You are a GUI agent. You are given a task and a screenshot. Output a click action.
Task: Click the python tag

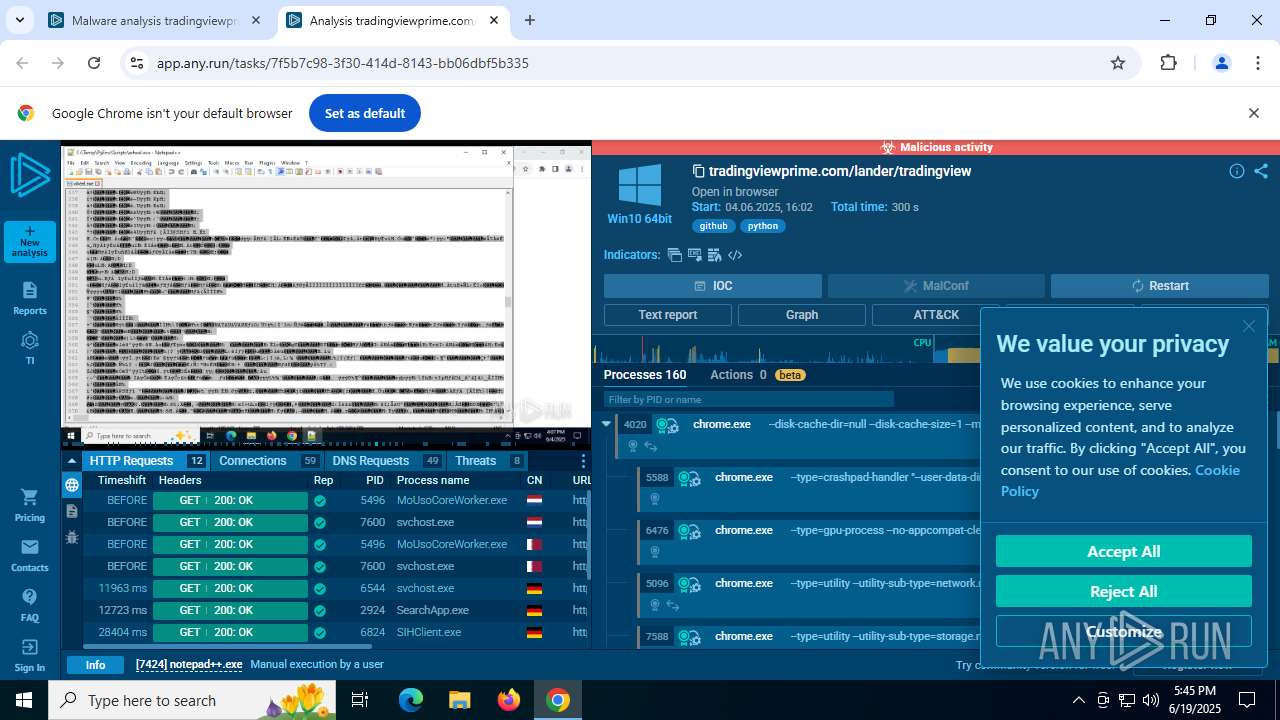[763, 226]
